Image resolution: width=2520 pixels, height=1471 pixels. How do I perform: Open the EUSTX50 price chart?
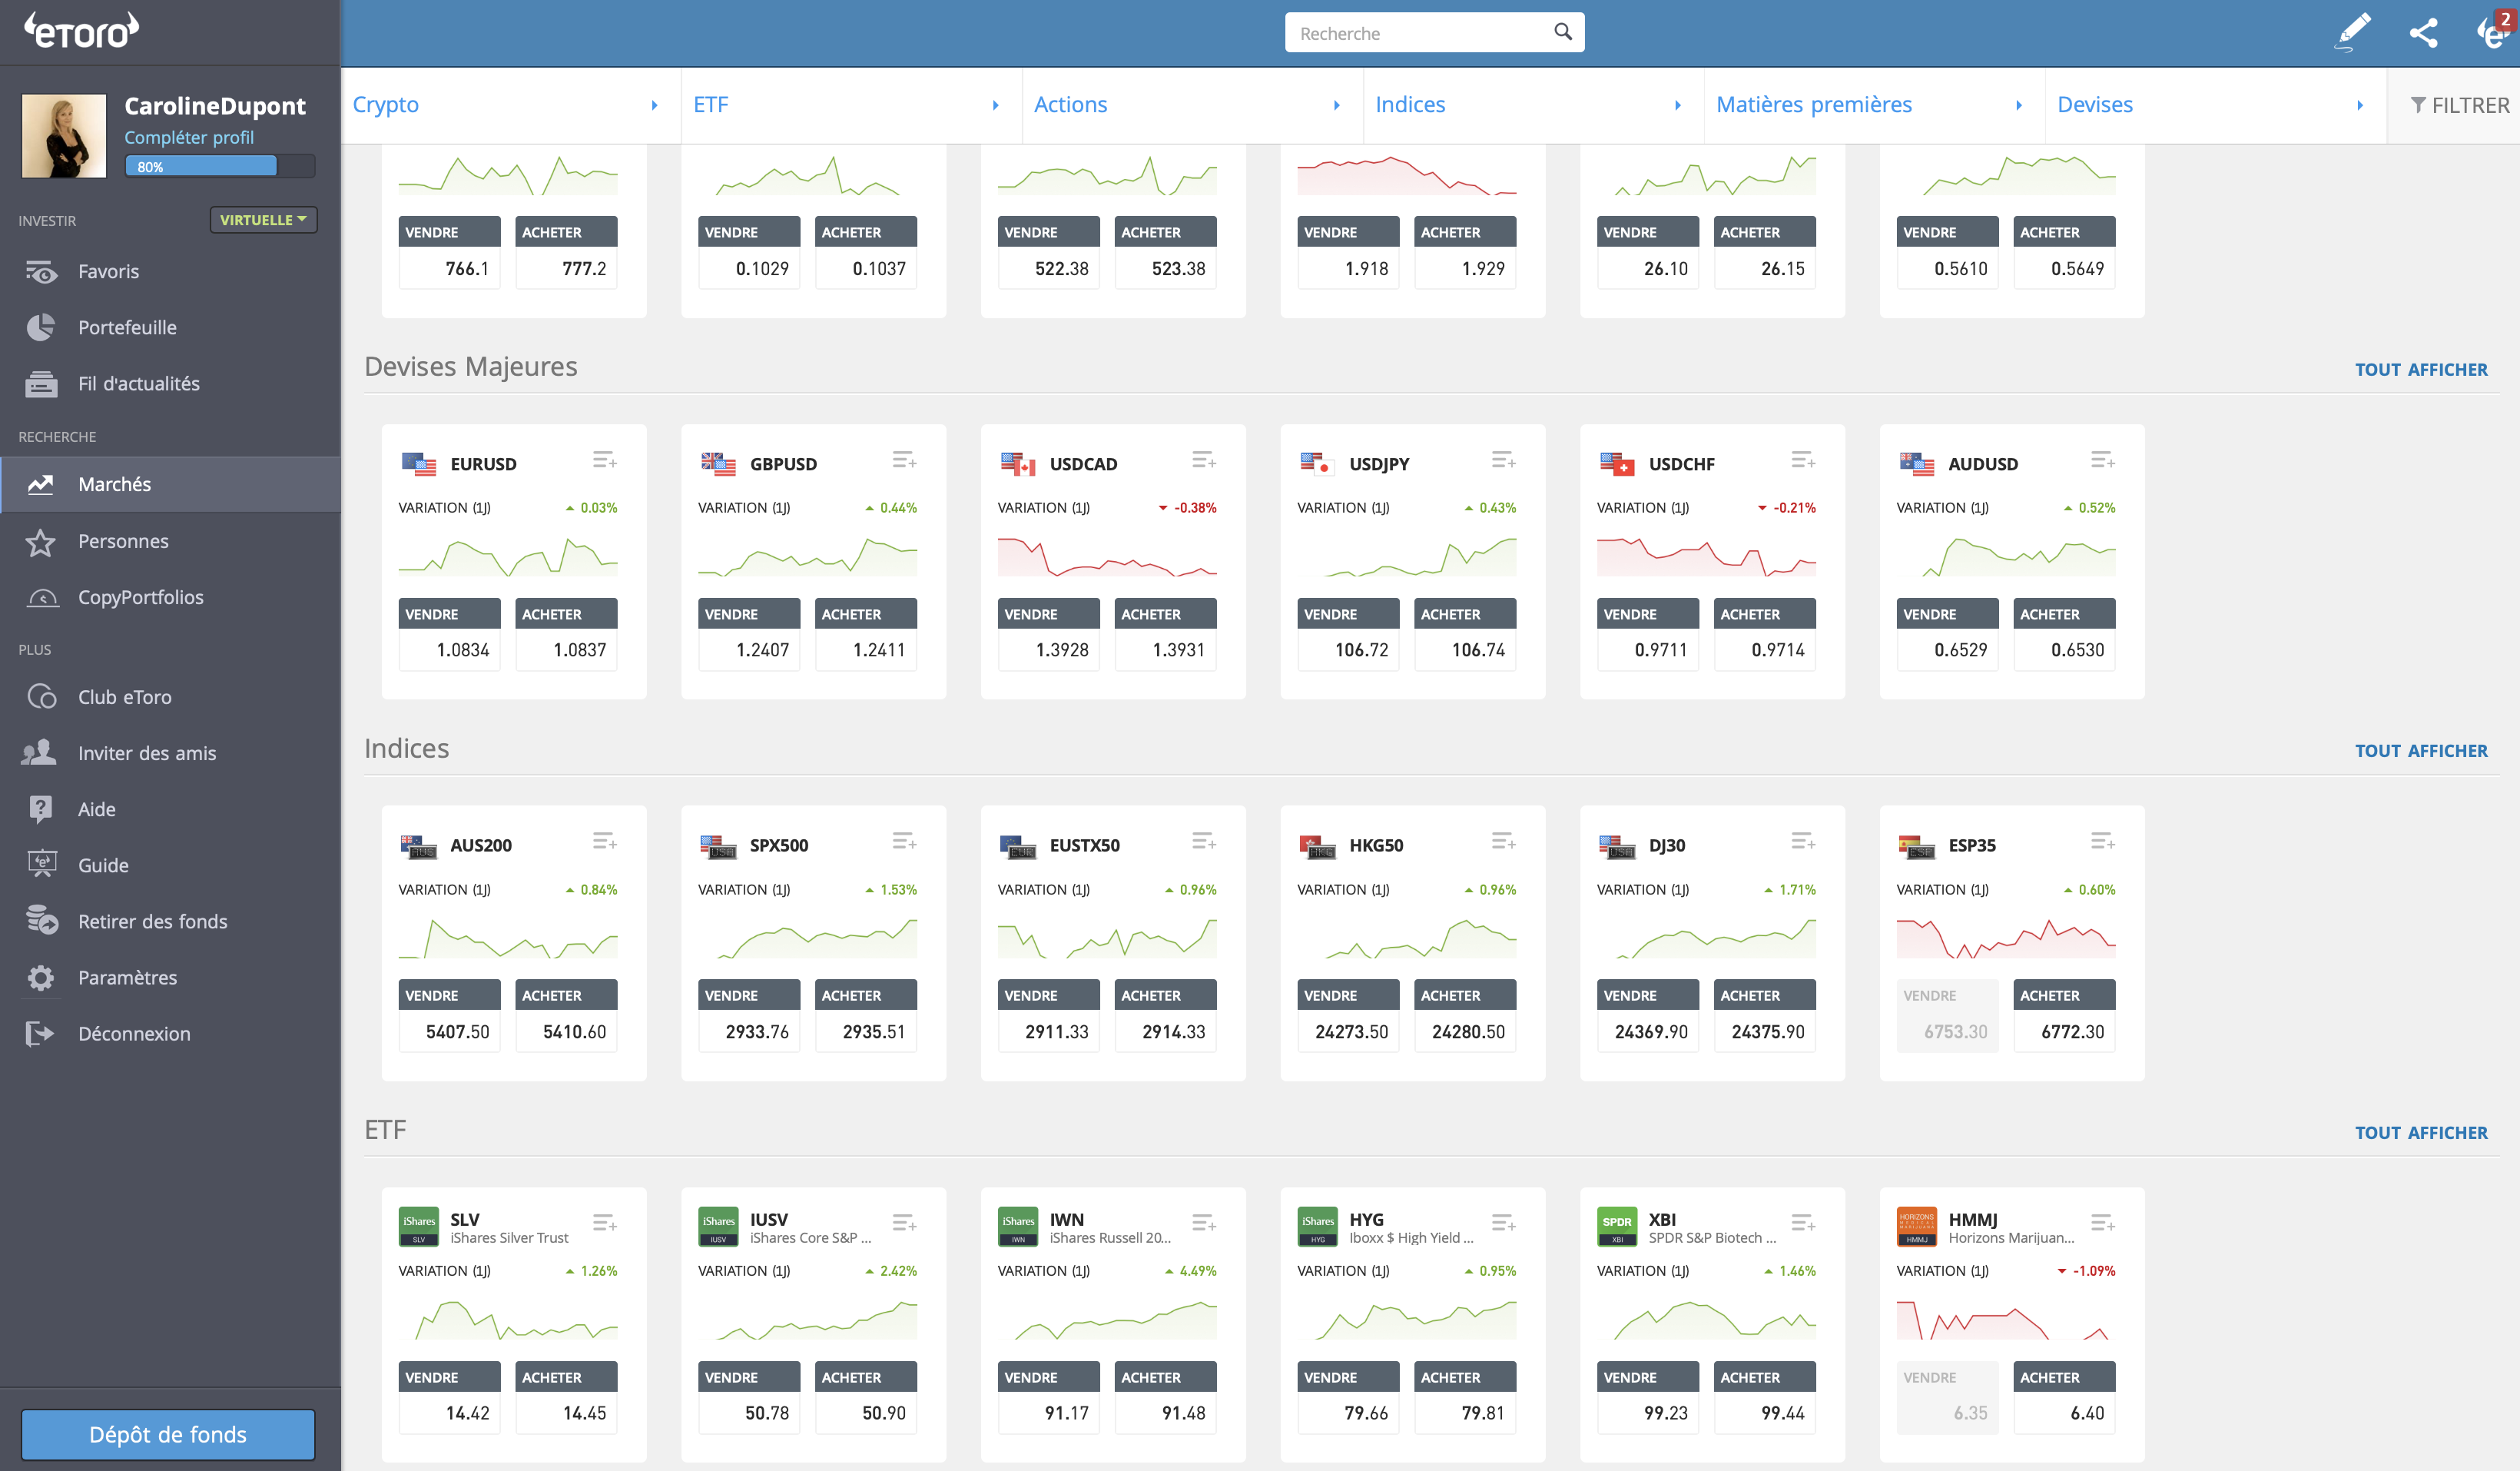coord(1107,938)
